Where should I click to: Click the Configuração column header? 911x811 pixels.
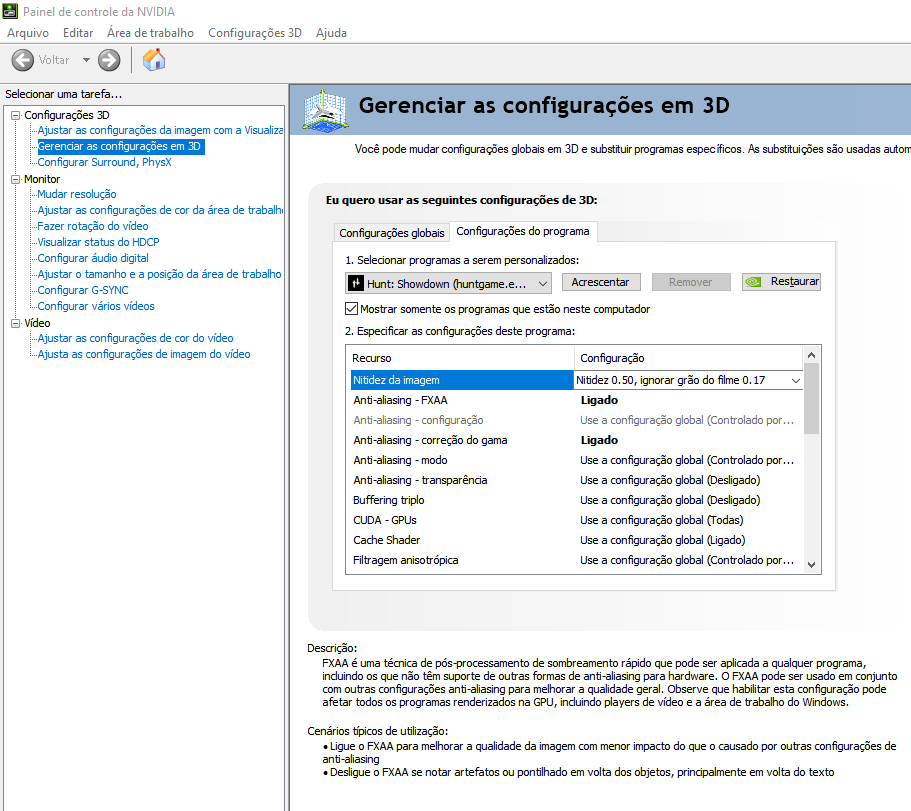click(688, 358)
